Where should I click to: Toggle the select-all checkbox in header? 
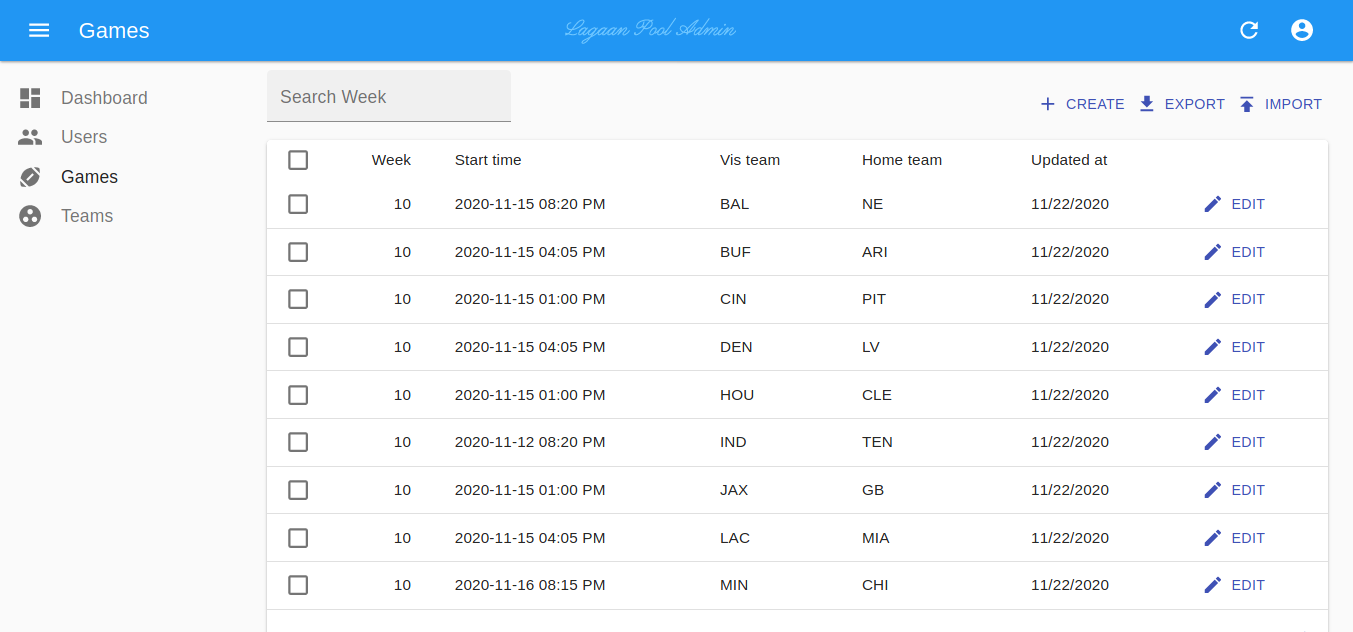pos(298,160)
